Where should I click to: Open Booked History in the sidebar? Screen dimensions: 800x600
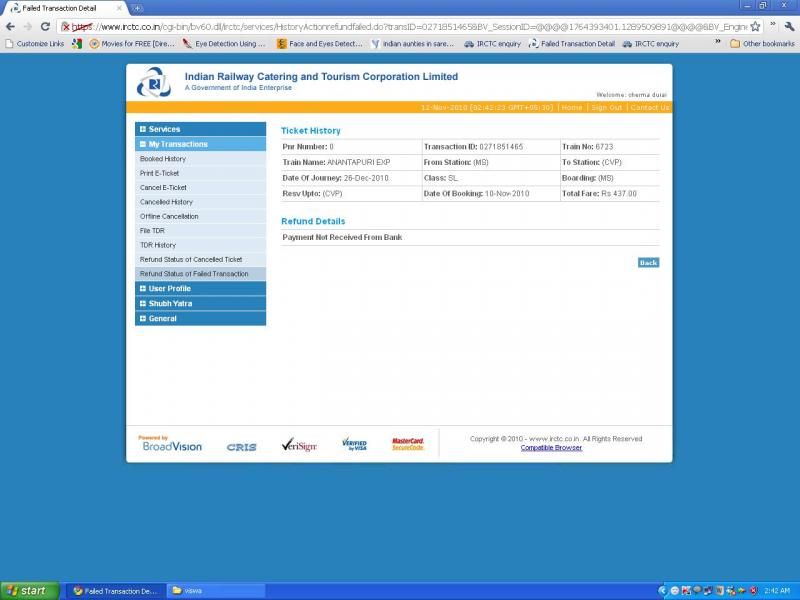tap(163, 159)
